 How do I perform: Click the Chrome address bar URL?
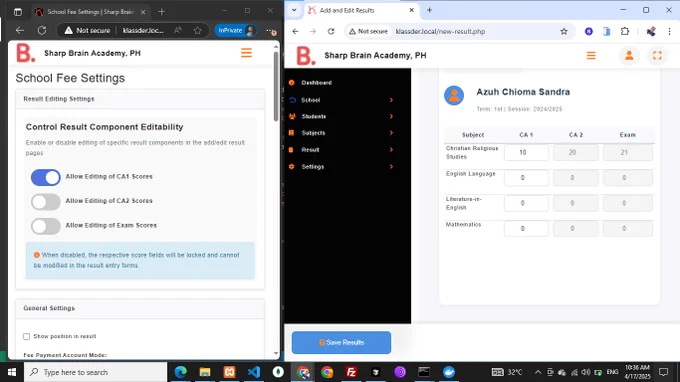click(440, 31)
